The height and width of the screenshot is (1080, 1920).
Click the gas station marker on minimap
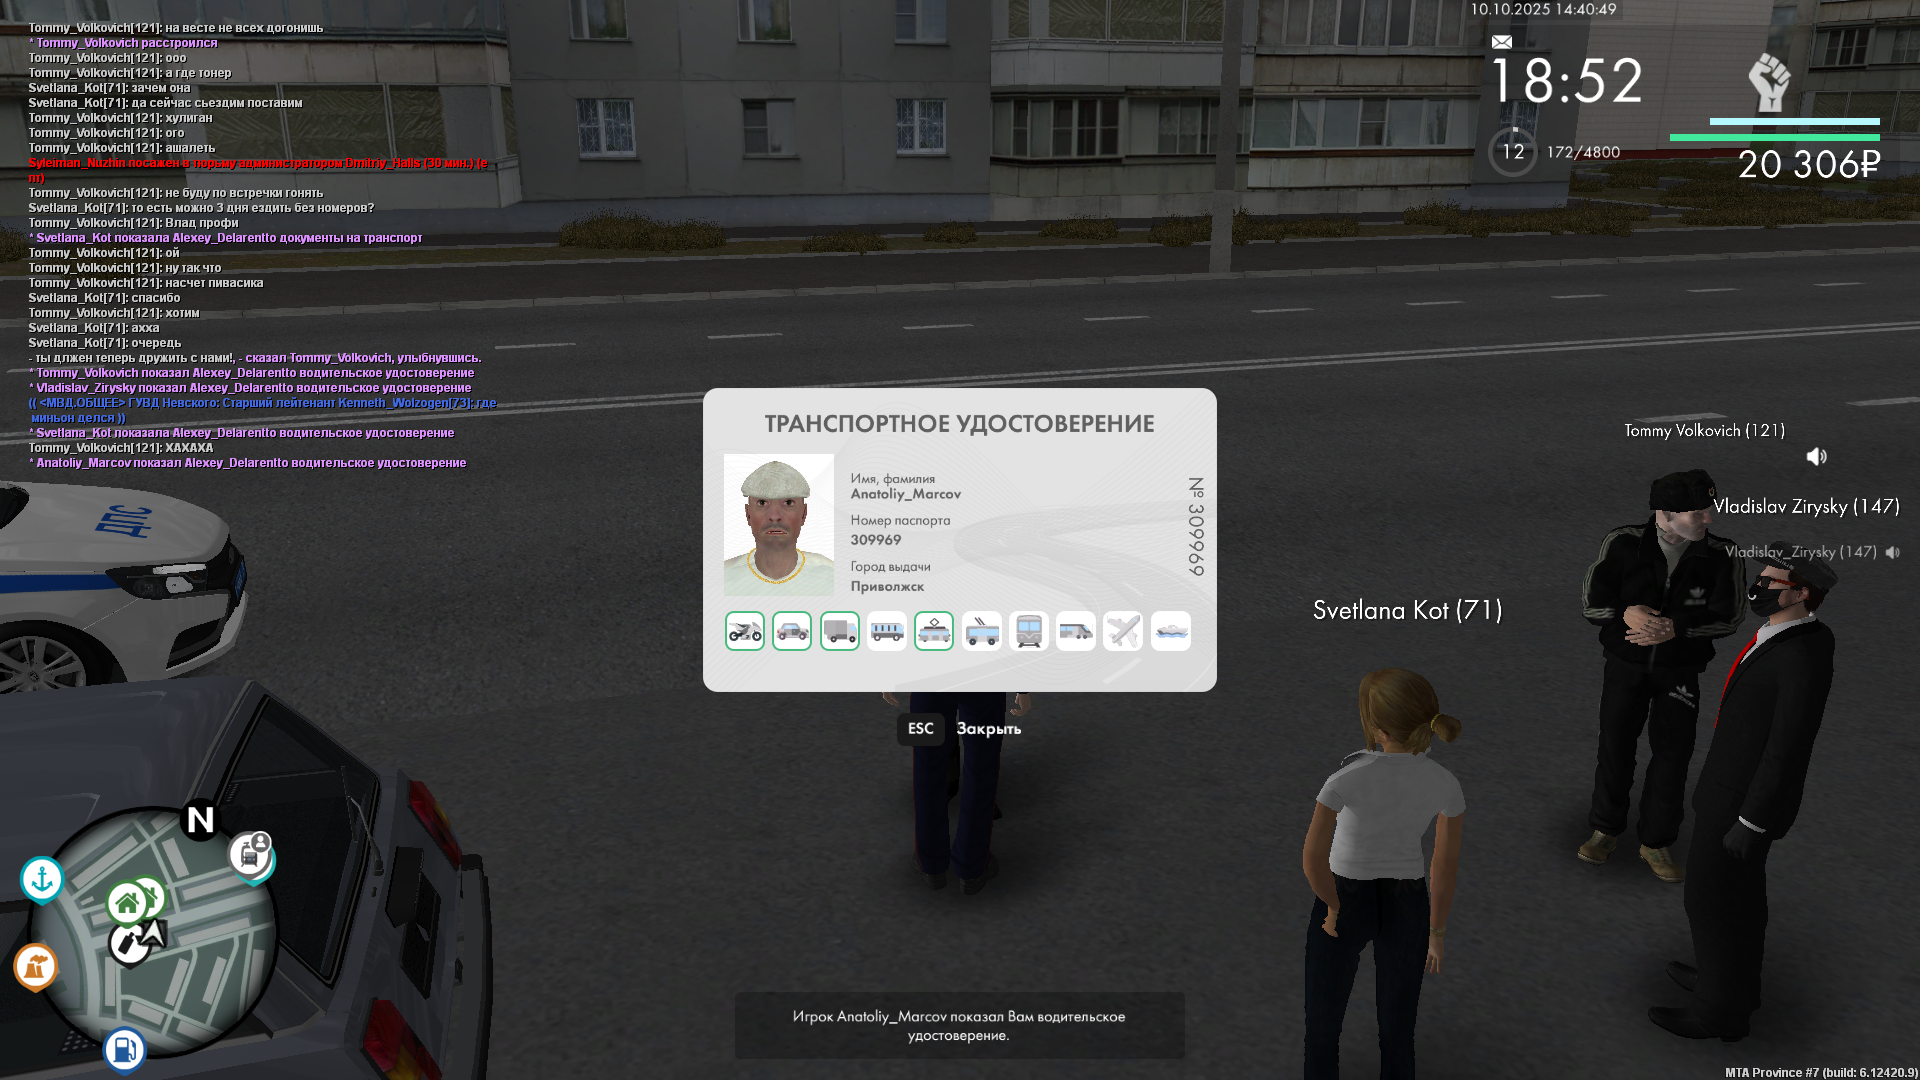click(x=124, y=1050)
